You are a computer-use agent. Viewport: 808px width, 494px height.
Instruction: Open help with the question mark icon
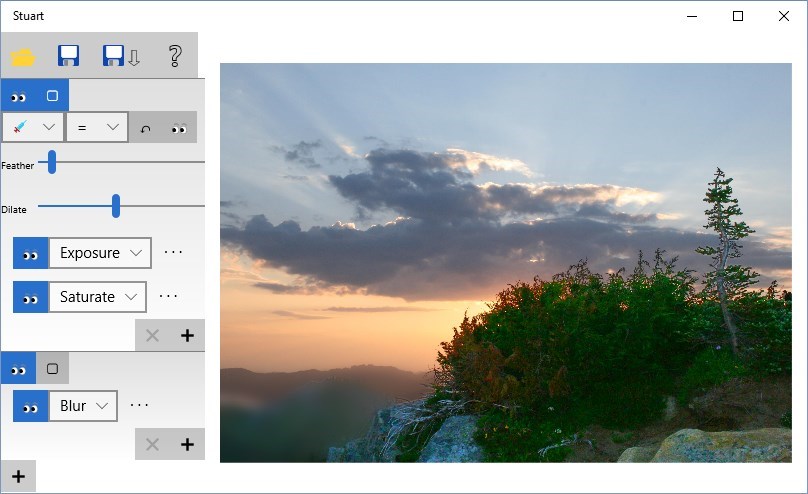pyautogui.click(x=175, y=56)
